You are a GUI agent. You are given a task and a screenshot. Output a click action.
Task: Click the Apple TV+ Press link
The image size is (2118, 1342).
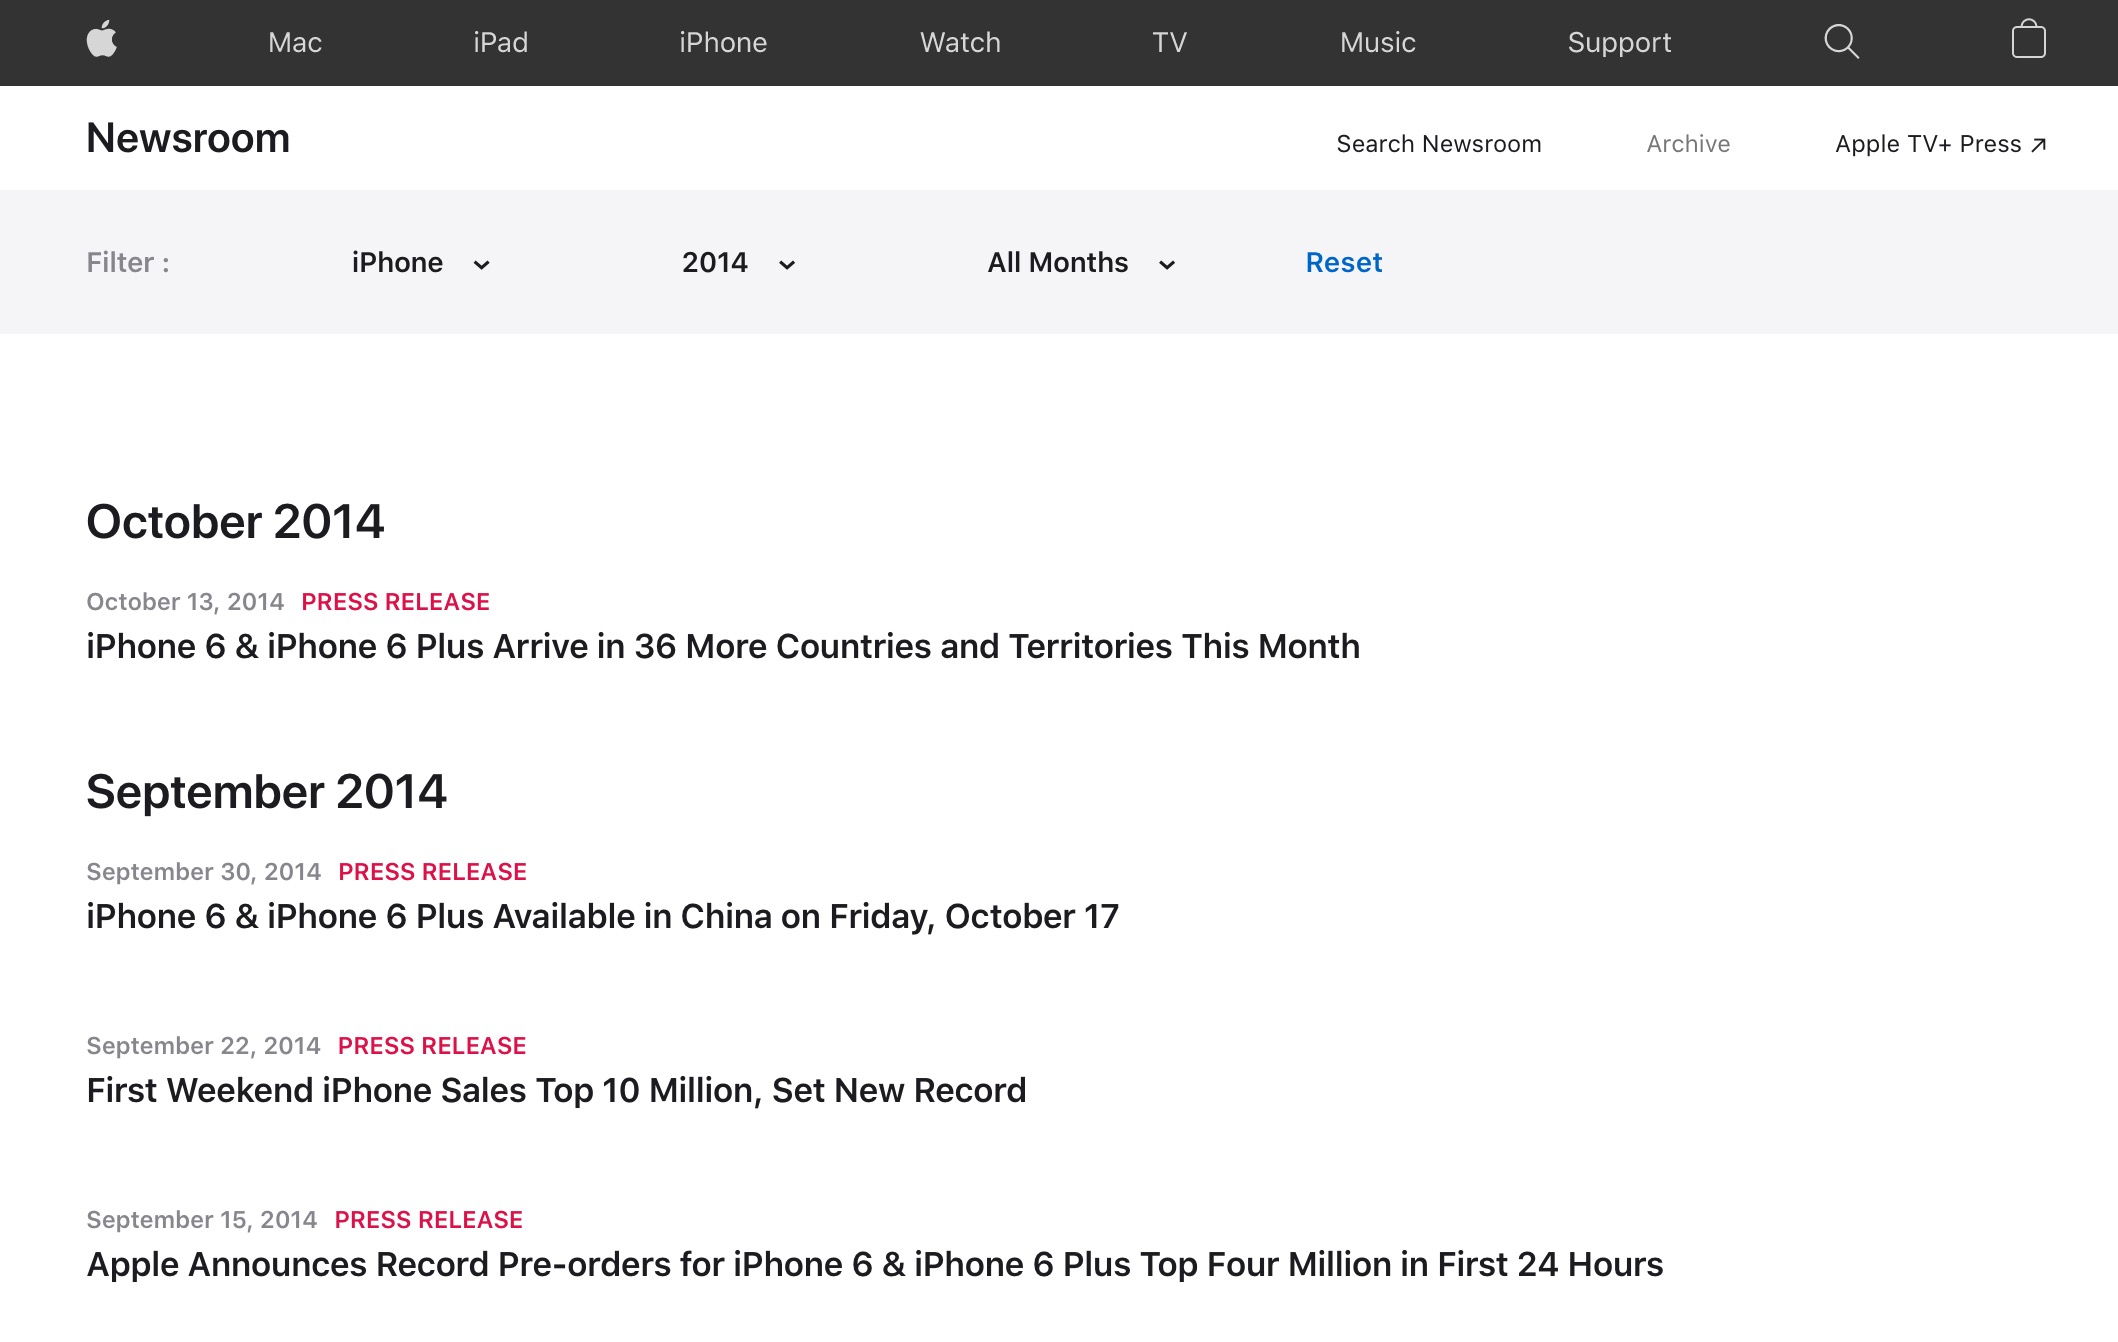pyautogui.click(x=1940, y=144)
